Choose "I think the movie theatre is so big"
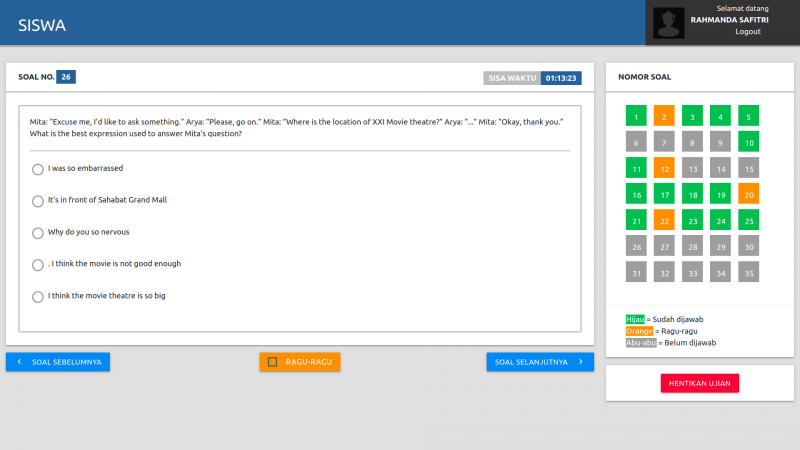800x450 pixels. 38,297
